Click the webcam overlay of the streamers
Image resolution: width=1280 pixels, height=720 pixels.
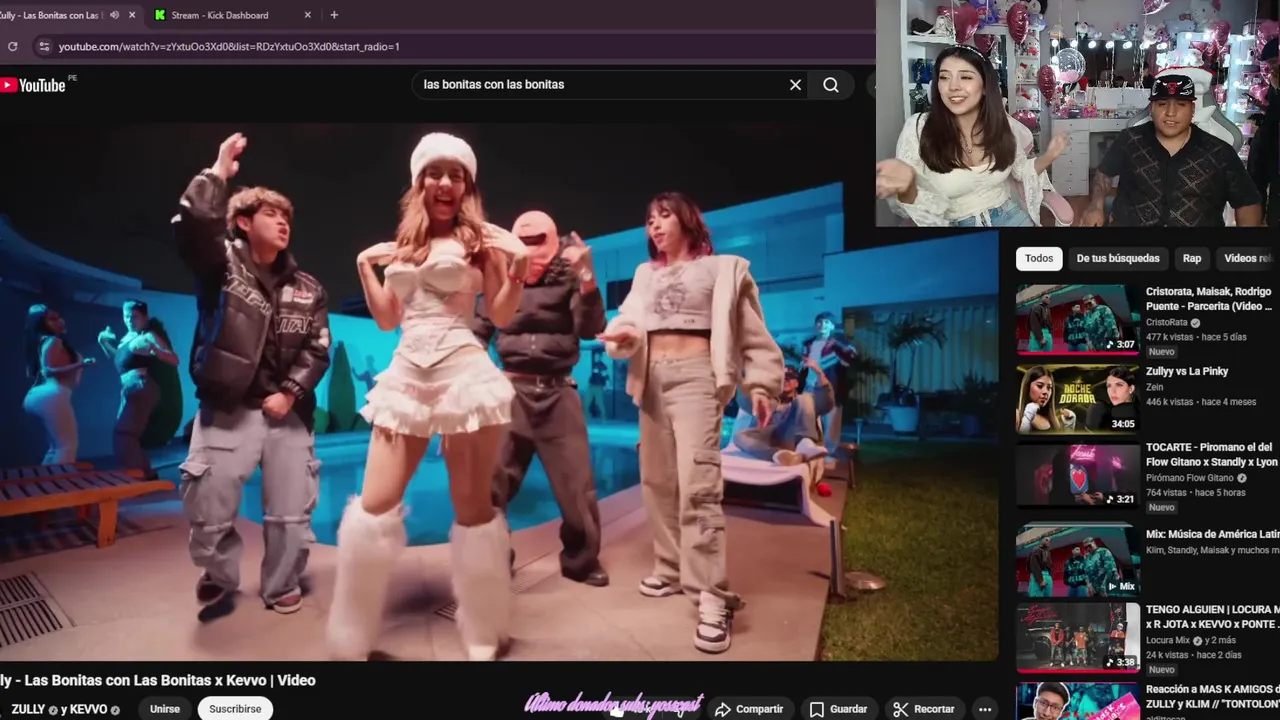1078,113
